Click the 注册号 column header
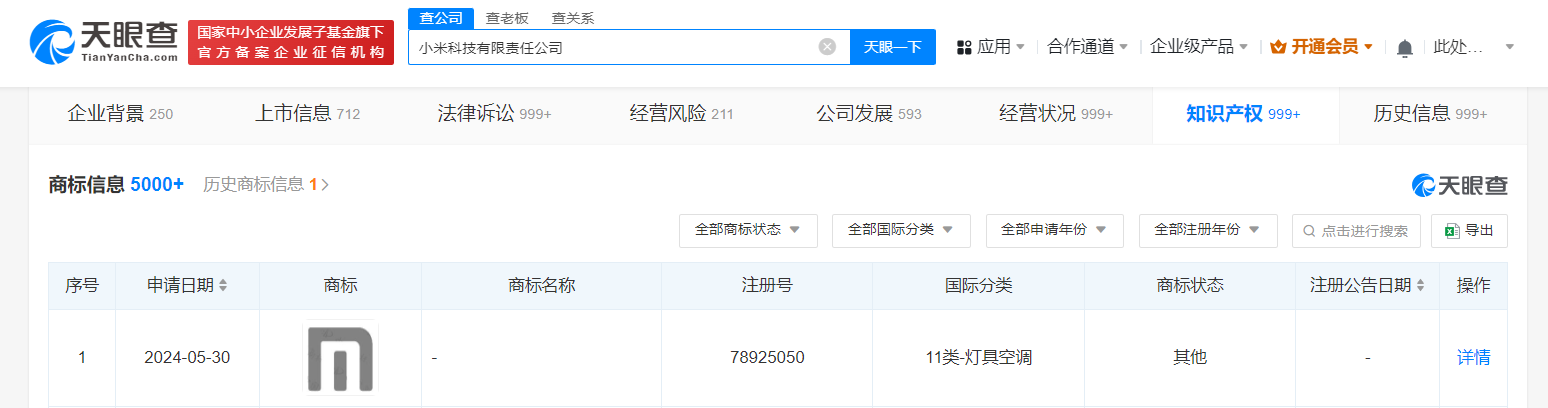The height and width of the screenshot is (408, 1548). [767, 286]
